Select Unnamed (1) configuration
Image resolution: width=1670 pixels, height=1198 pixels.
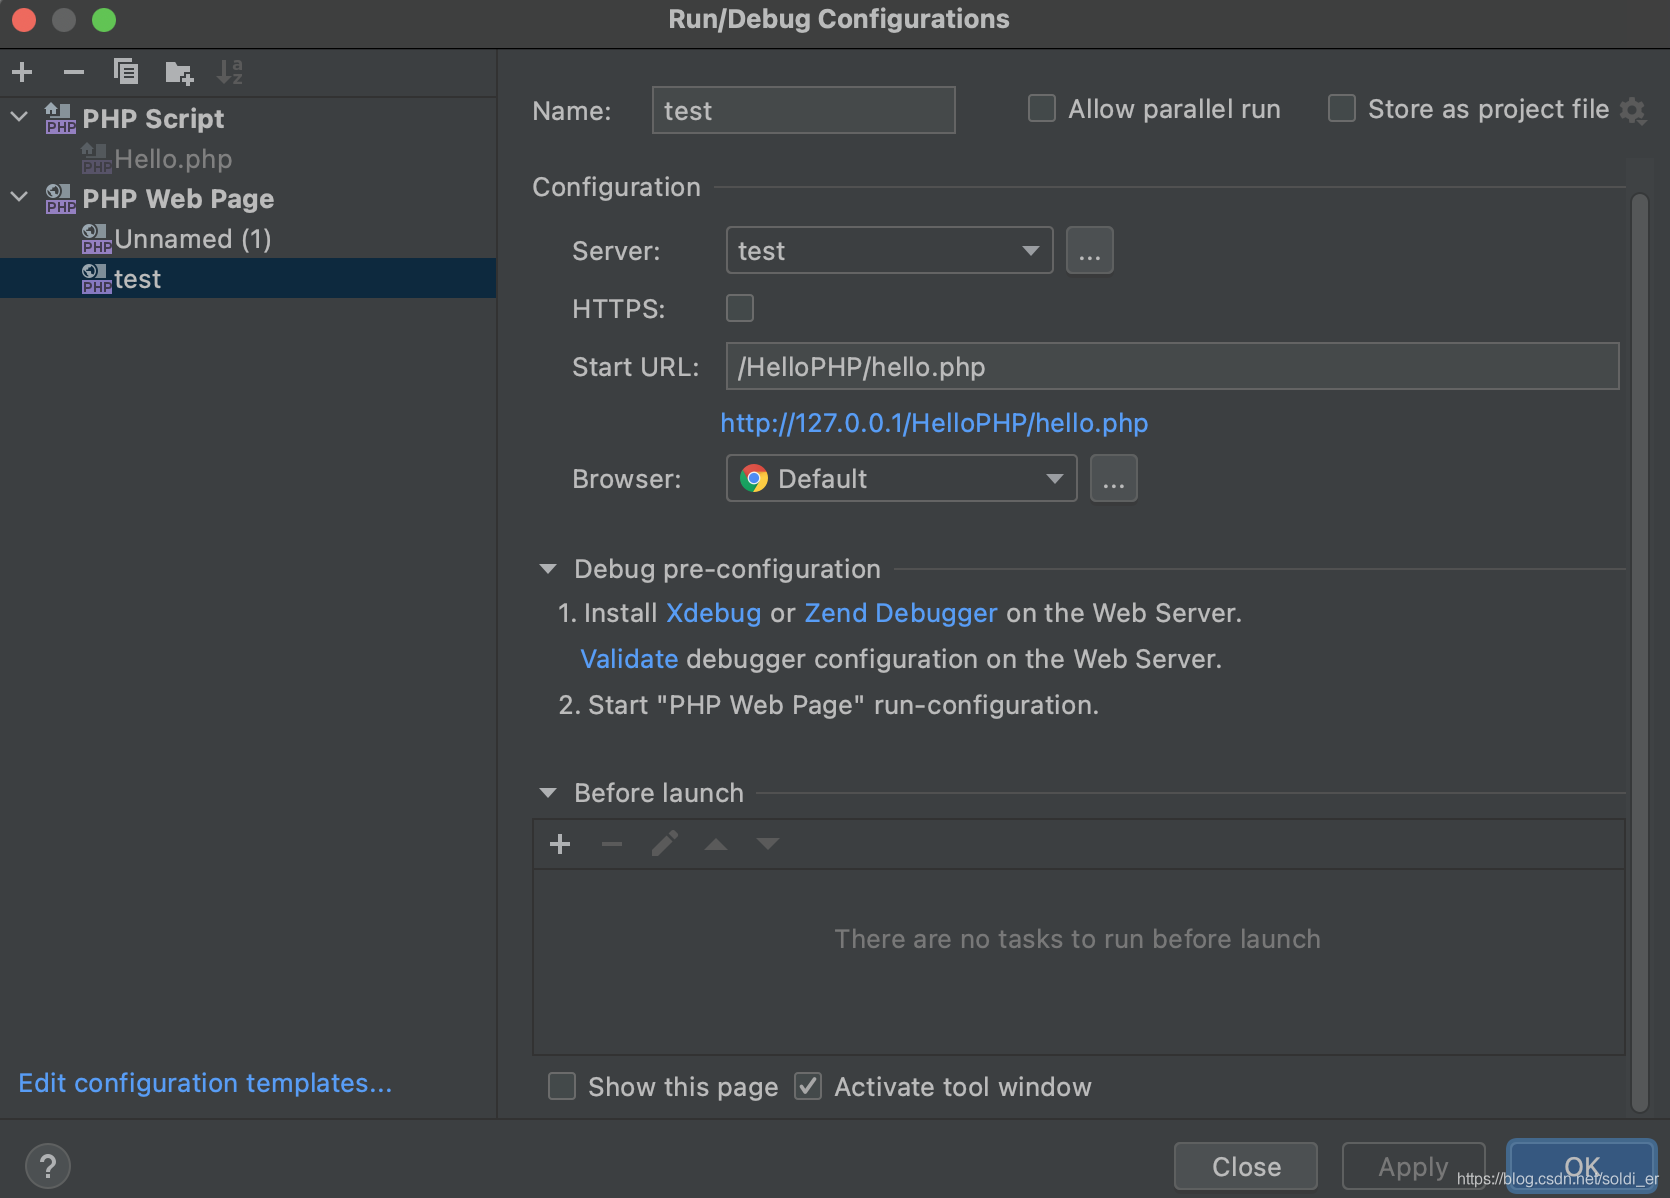[192, 239]
